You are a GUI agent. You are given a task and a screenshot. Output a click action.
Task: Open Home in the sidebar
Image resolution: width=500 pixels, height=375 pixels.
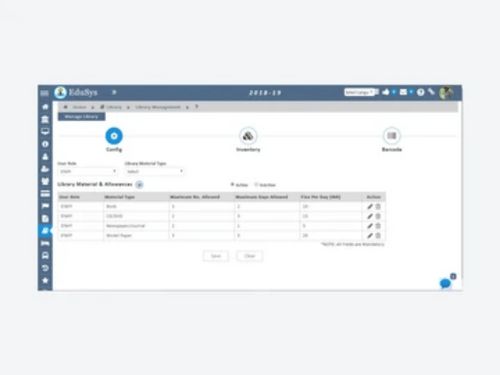coord(45,107)
